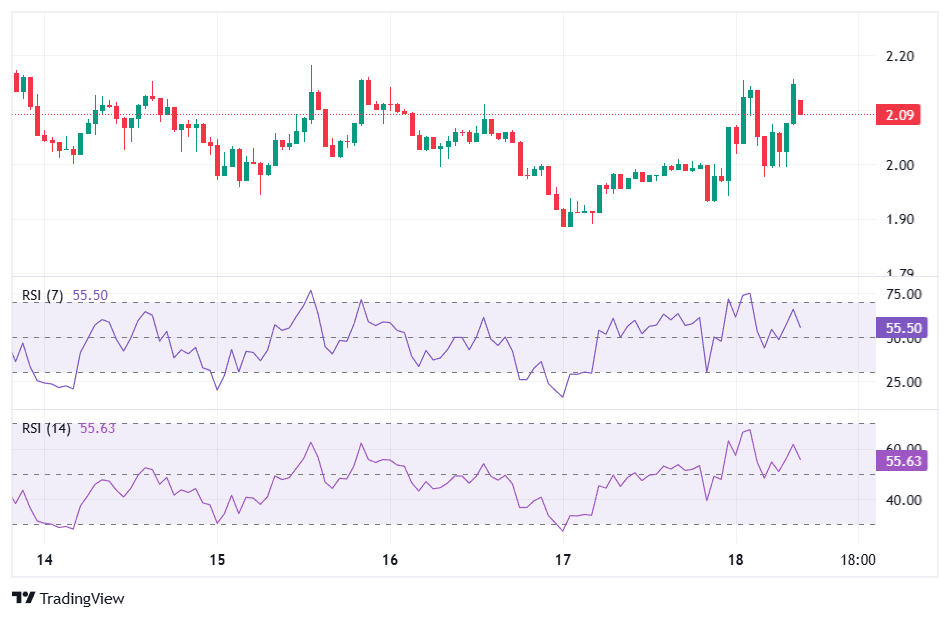Select the RSI (14) indicator title
This screenshot has height=619, width=950.
coord(46,428)
